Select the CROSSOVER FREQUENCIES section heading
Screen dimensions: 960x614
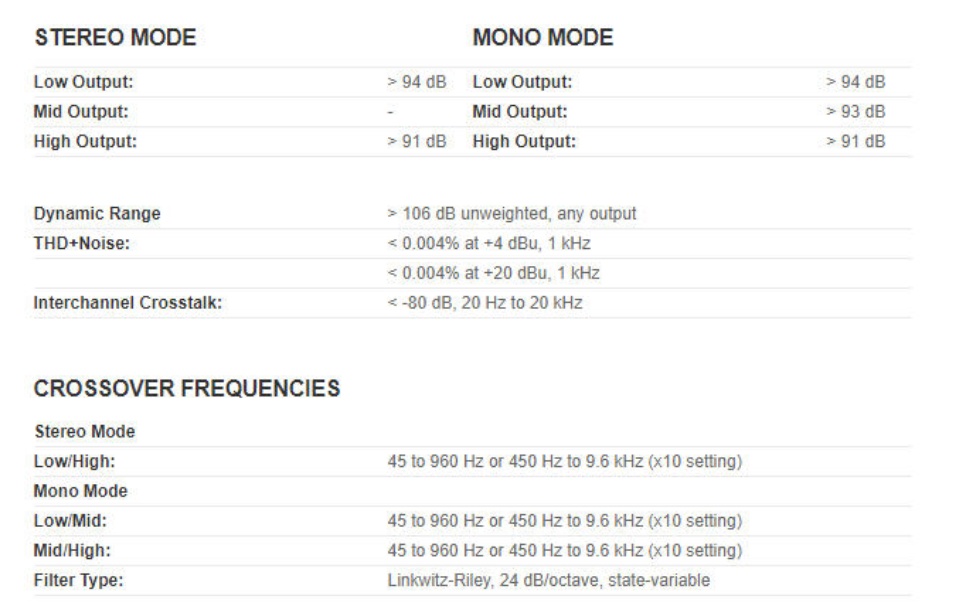(x=187, y=389)
